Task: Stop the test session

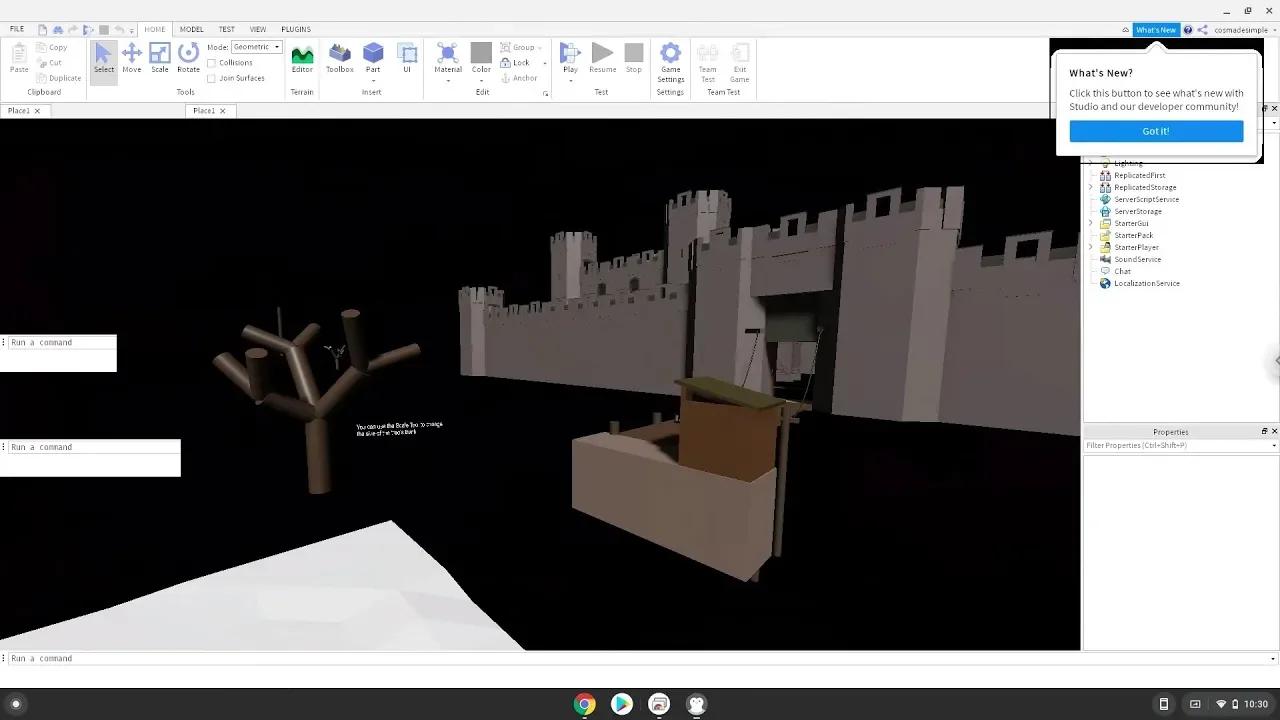Action: [x=633, y=57]
